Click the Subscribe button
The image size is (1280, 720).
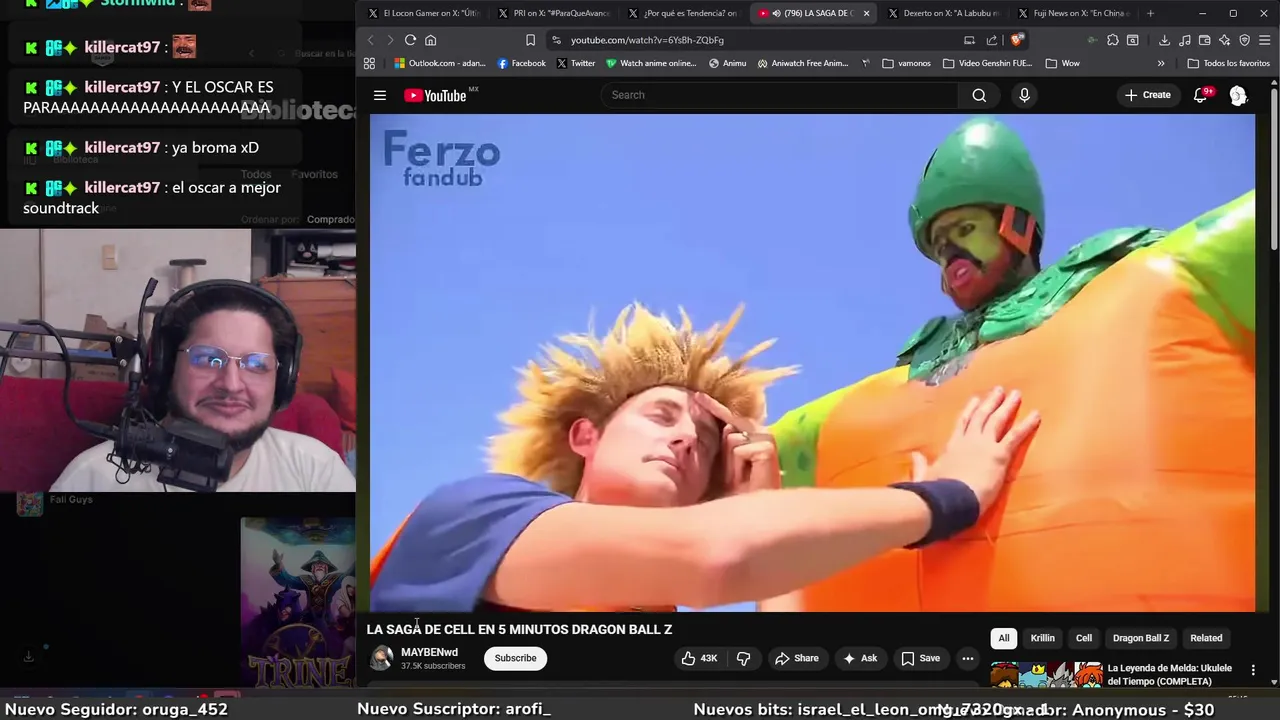pyautogui.click(x=515, y=658)
